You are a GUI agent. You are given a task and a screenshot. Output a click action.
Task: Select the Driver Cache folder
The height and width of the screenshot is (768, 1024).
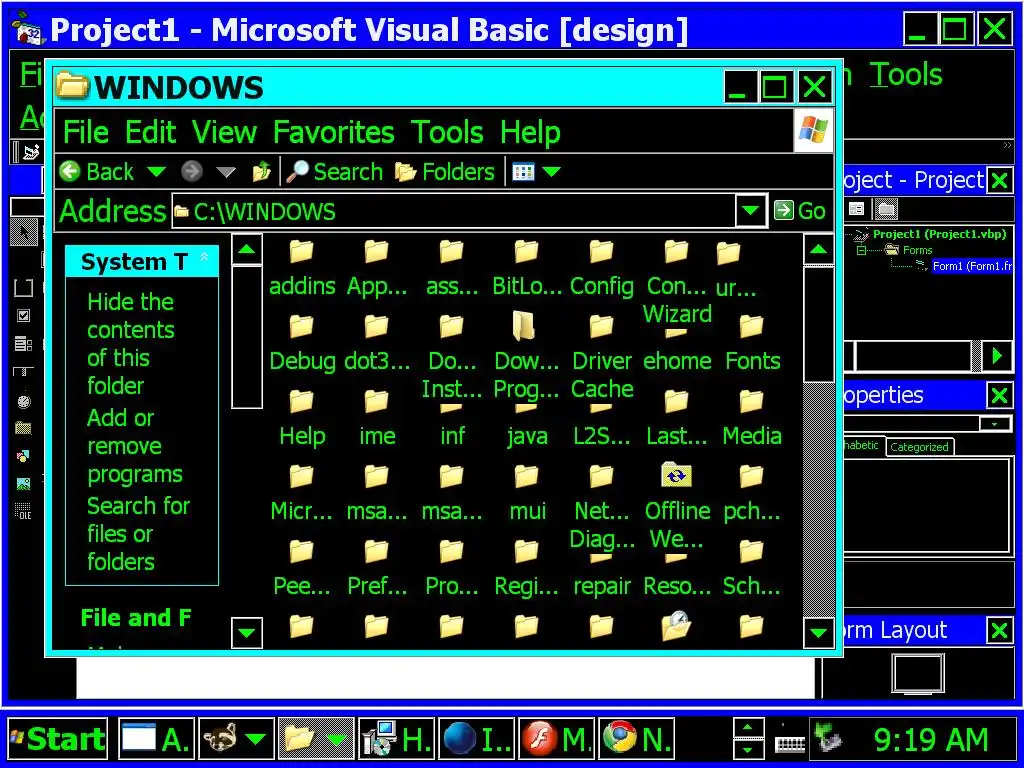pos(601,358)
